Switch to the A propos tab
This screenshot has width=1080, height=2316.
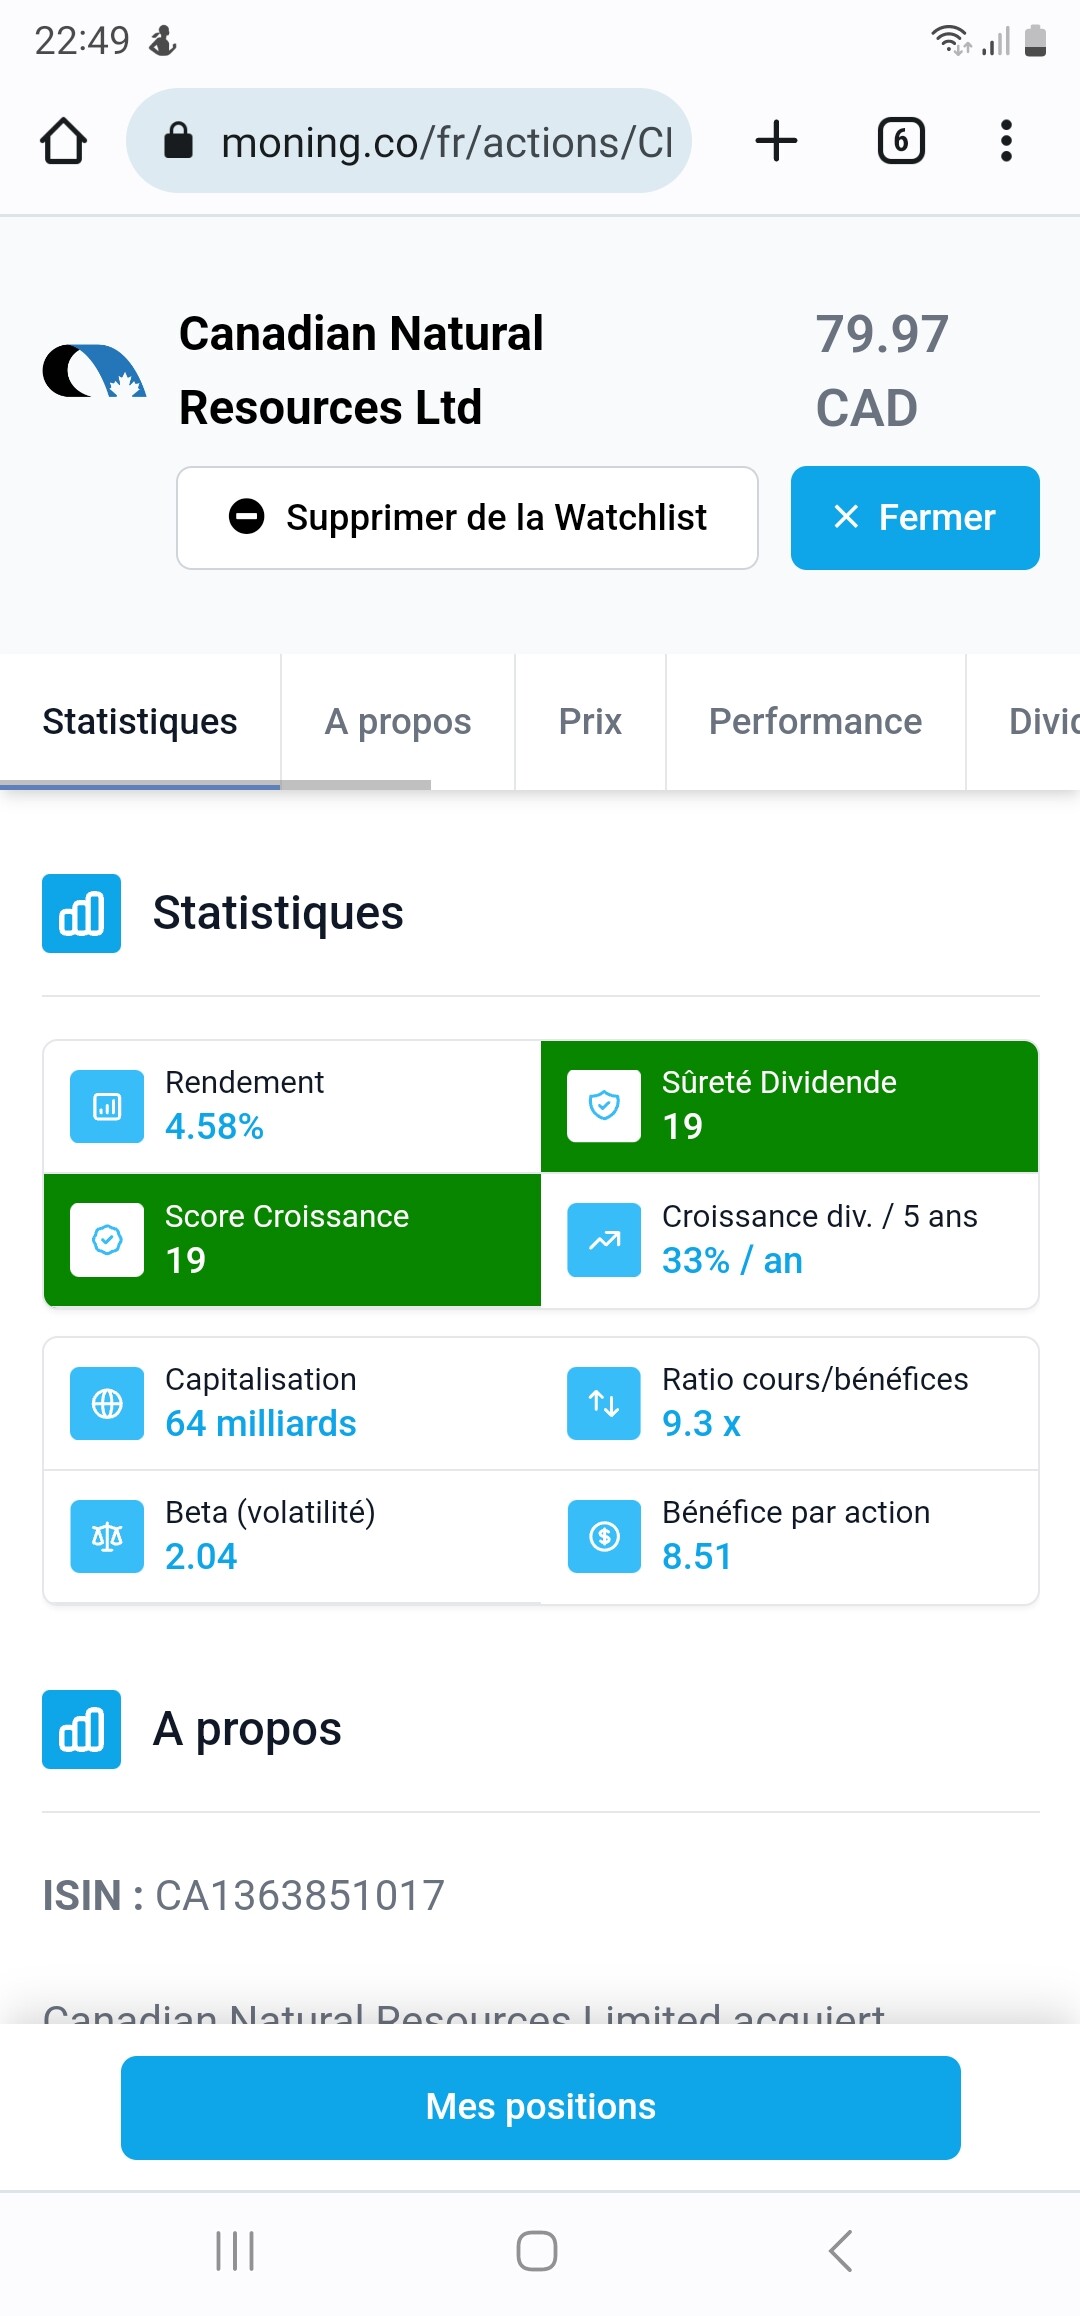[x=398, y=722]
